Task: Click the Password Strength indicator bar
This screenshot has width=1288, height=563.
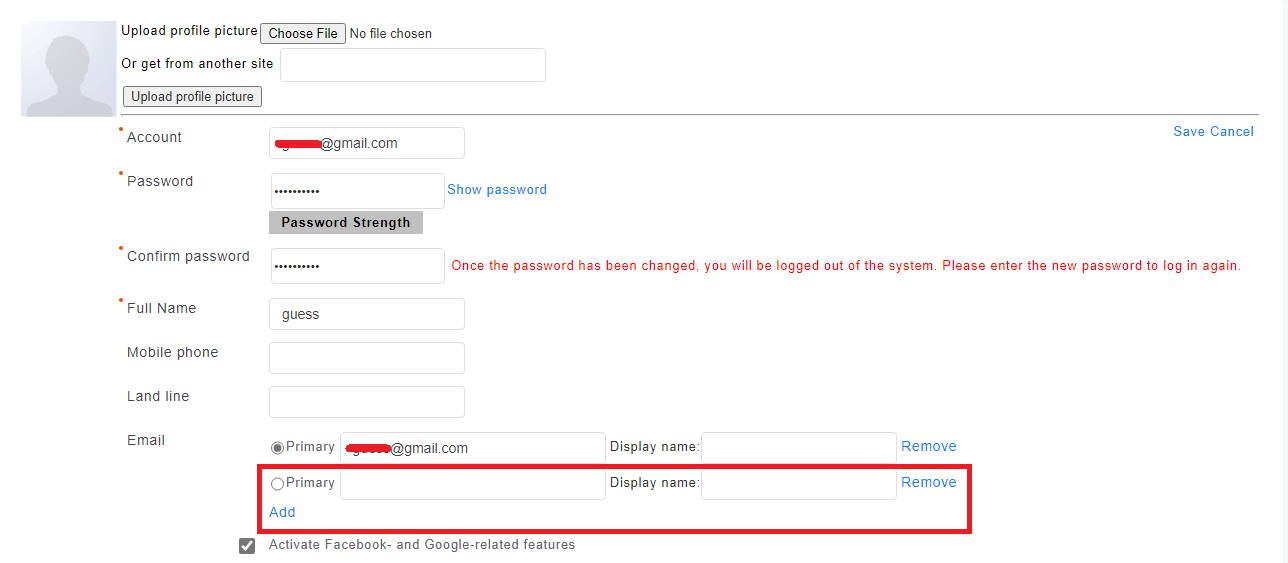Action: [x=346, y=223]
